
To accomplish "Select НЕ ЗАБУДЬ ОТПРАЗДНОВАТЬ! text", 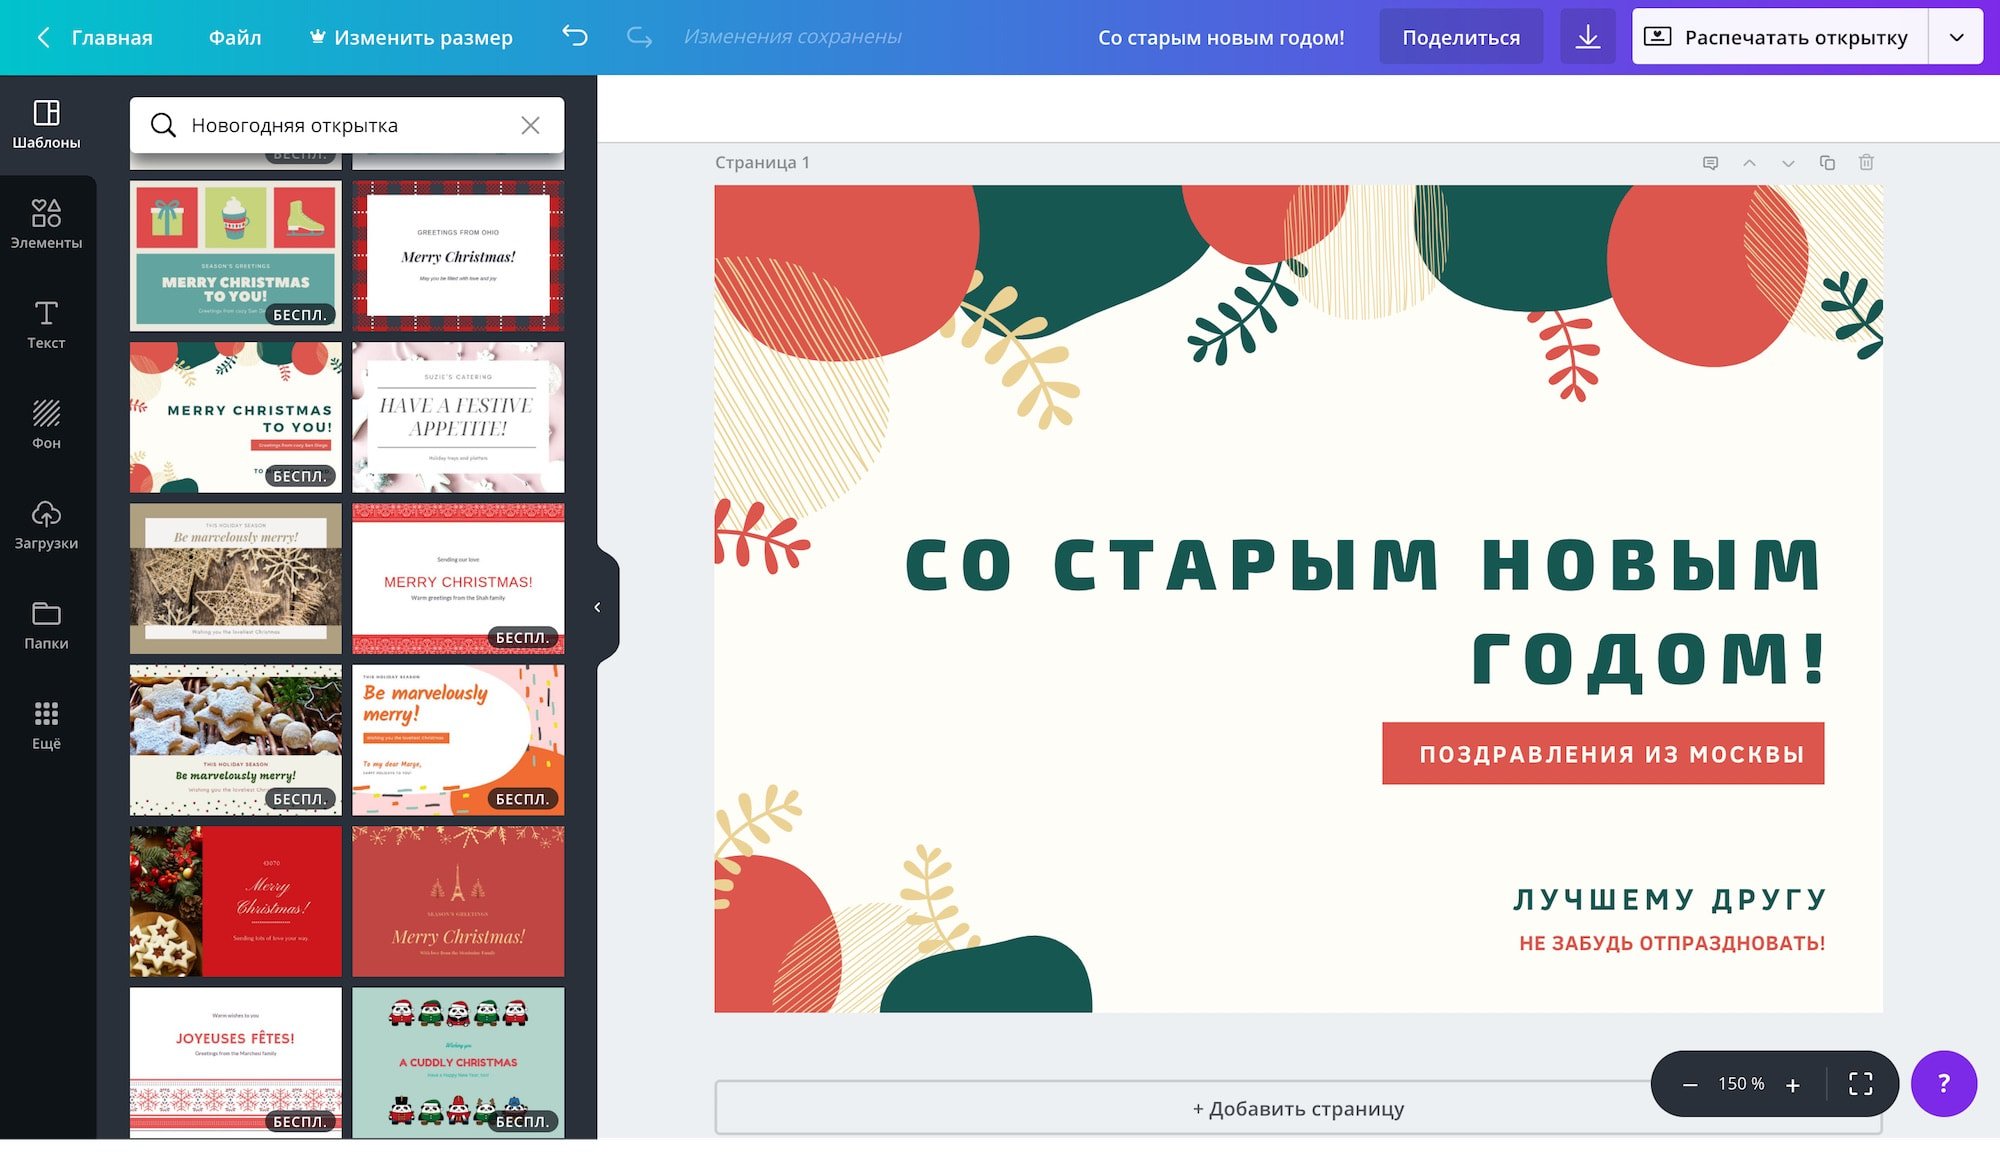I will (x=1672, y=943).
